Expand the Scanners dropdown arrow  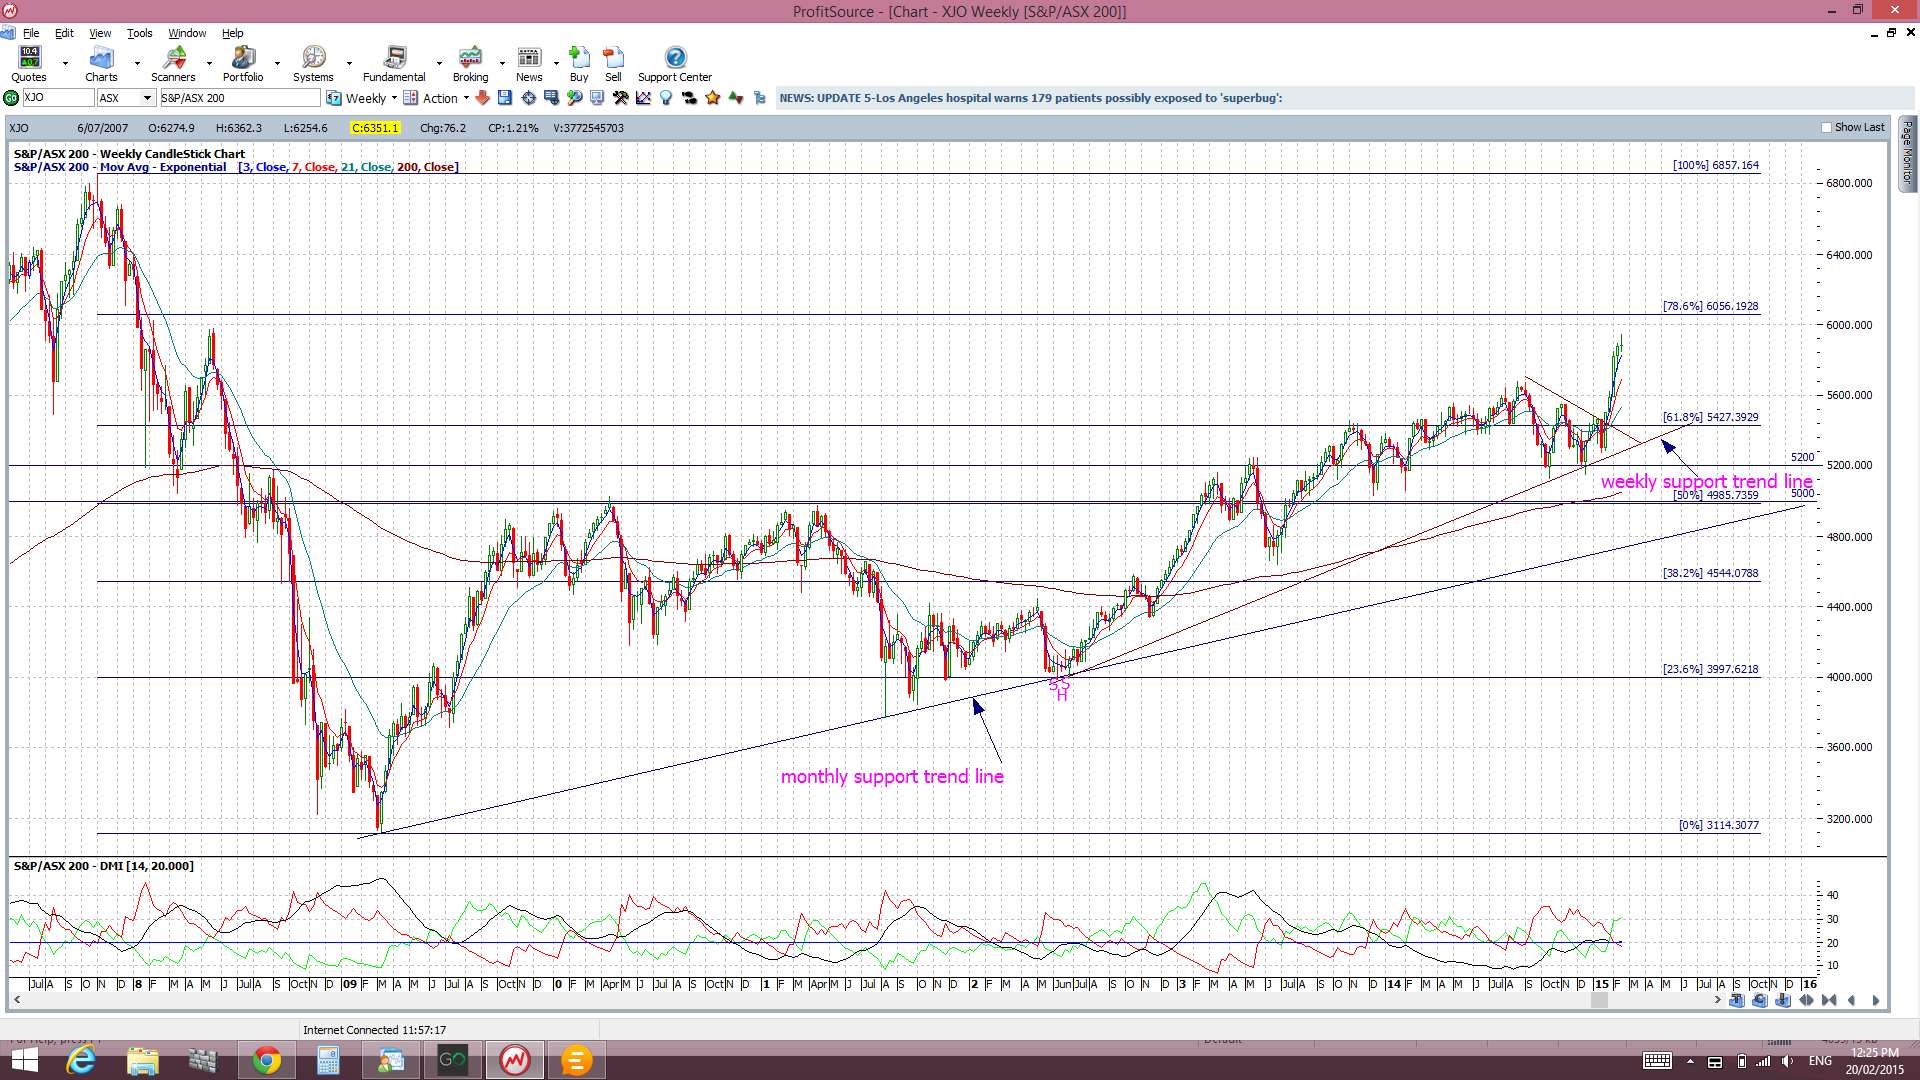coord(209,63)
